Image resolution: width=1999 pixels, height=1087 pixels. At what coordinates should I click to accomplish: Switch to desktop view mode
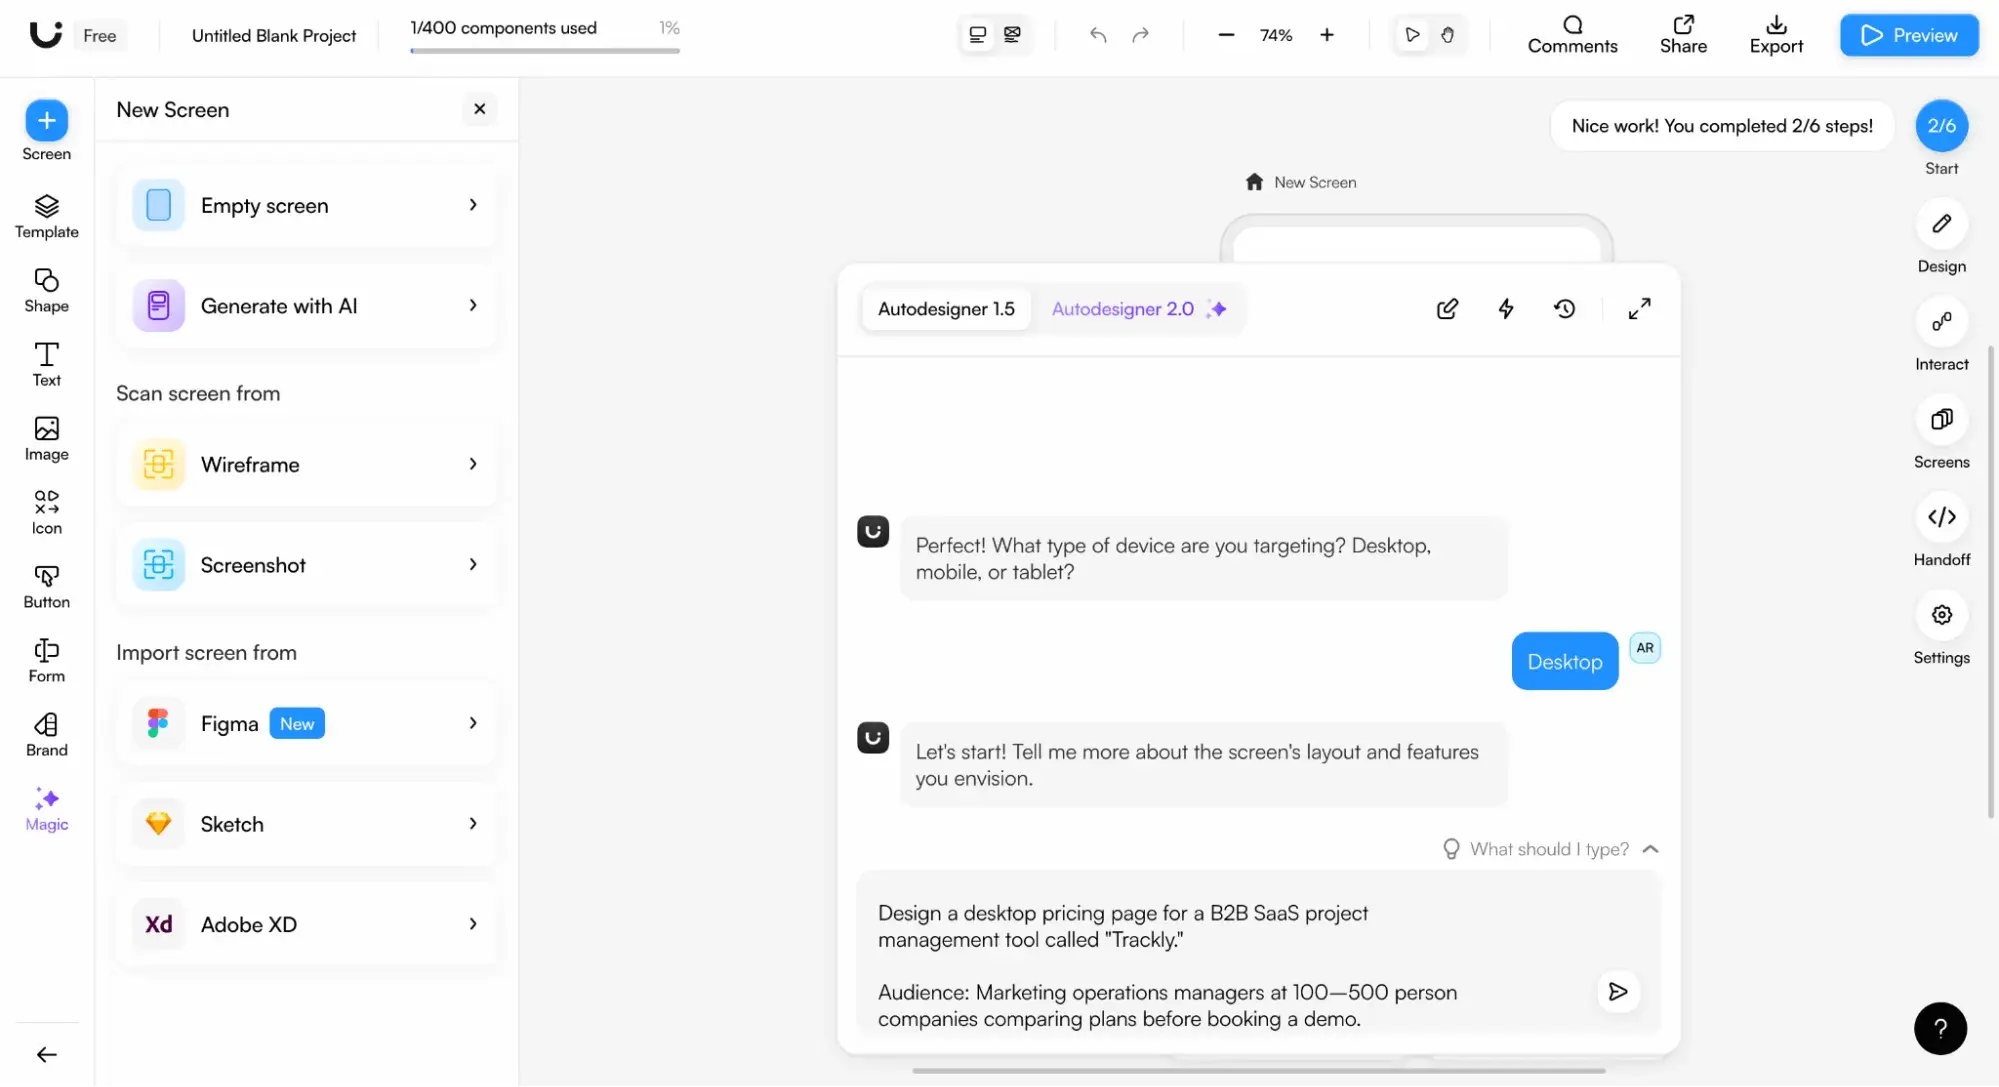tap(978, 35)
